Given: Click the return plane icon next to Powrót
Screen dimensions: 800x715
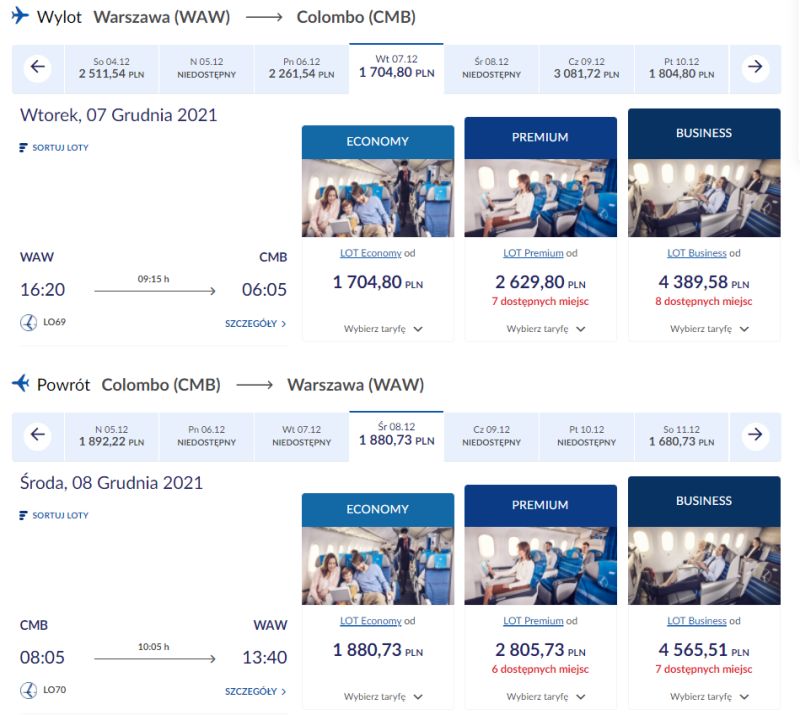Looking at the screenshot, I should coord(20,383).
